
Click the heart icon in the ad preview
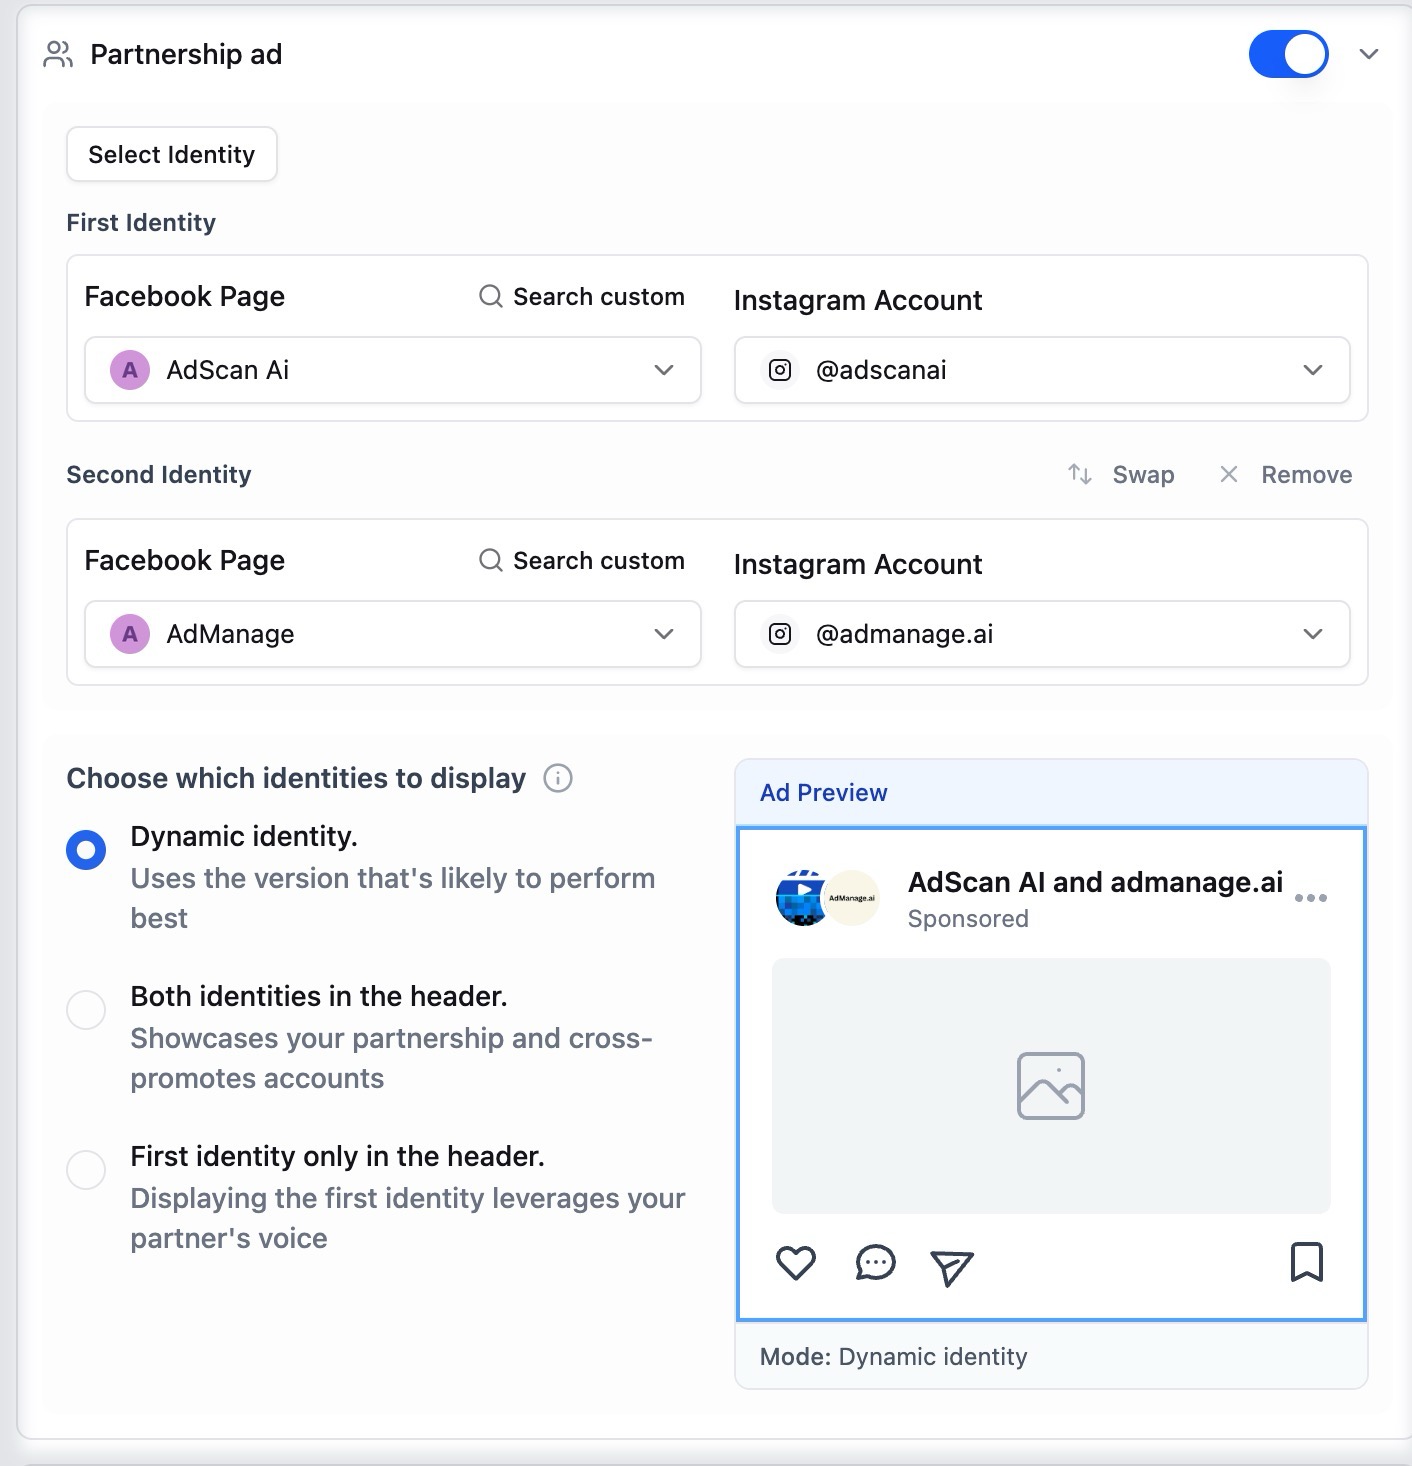pyautogui.click(x=796, y=1263)
